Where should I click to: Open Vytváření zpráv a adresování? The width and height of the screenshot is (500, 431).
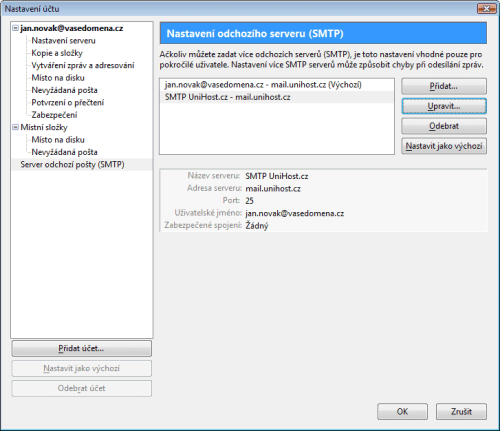[83, 65]
